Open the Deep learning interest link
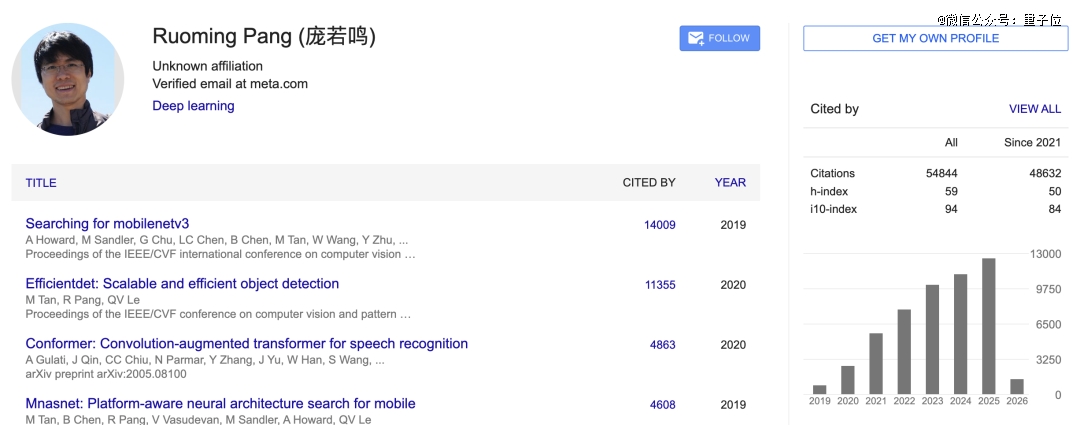Screen dimensions: 1080x425 [193, 106]
